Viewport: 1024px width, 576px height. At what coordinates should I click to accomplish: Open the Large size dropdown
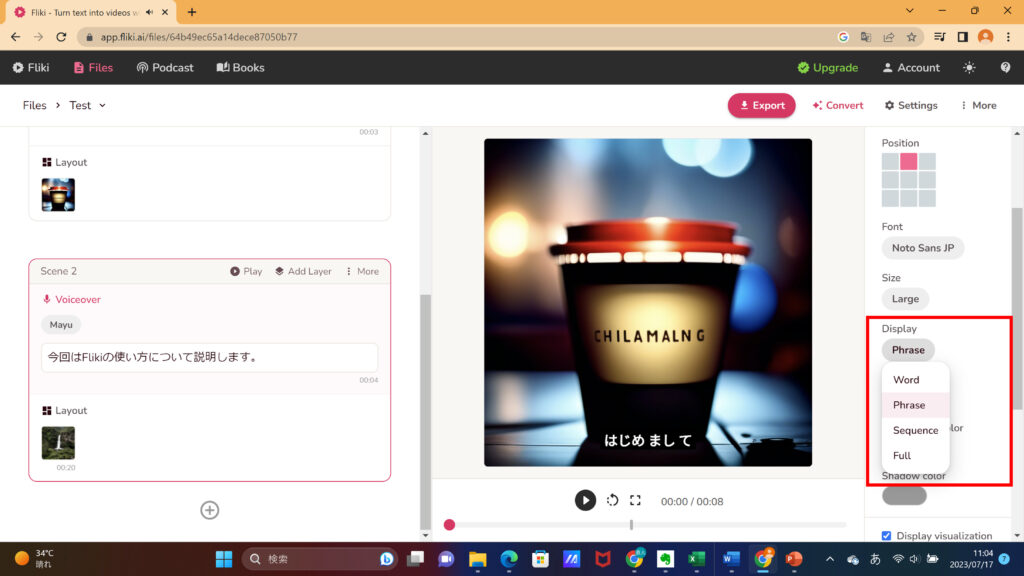coord(905,298)
